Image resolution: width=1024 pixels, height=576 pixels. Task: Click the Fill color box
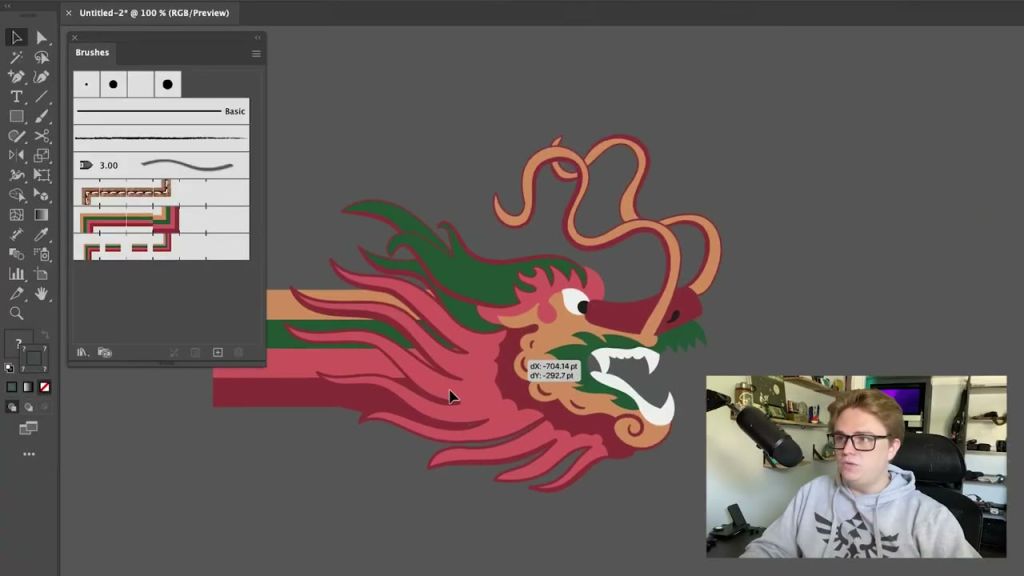pyautogui.click(x=18, y=343)
